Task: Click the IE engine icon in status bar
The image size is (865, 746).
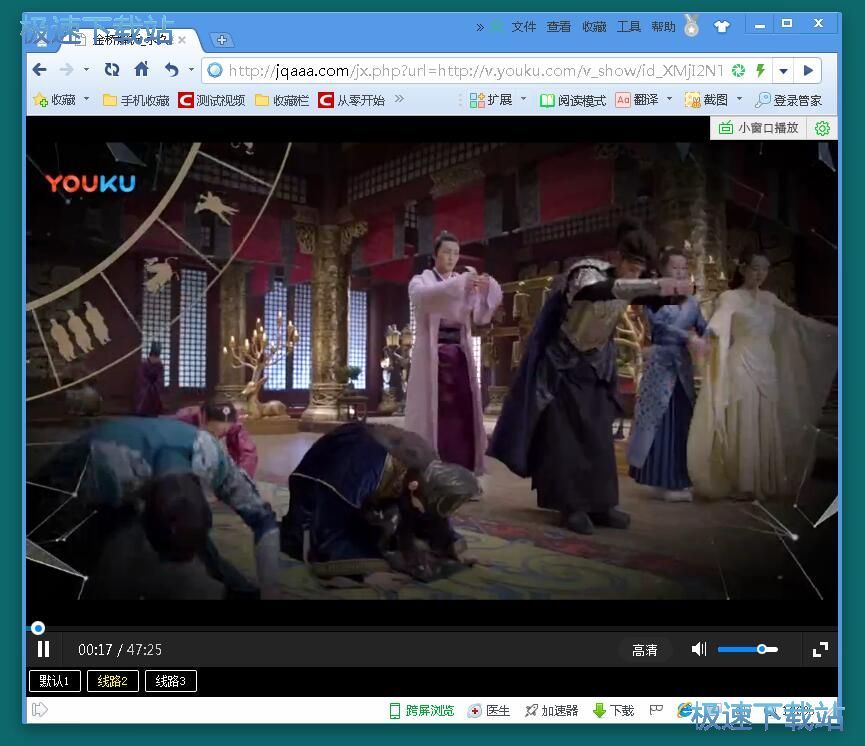Action: [685, 710]
